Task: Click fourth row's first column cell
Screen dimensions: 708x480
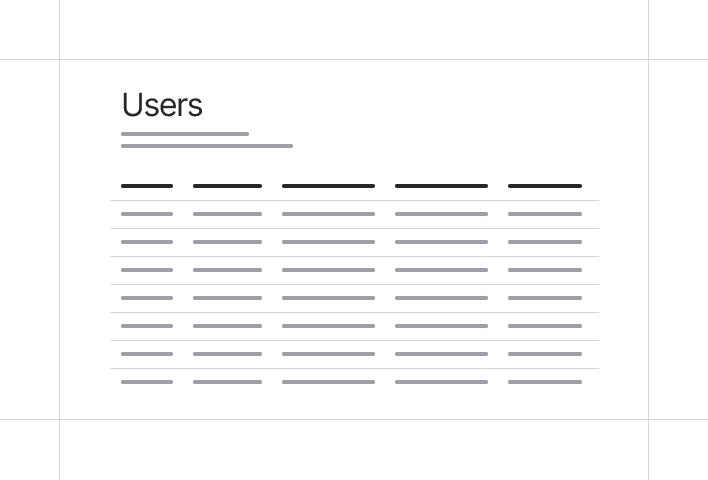Action: (x=147, y=298)
